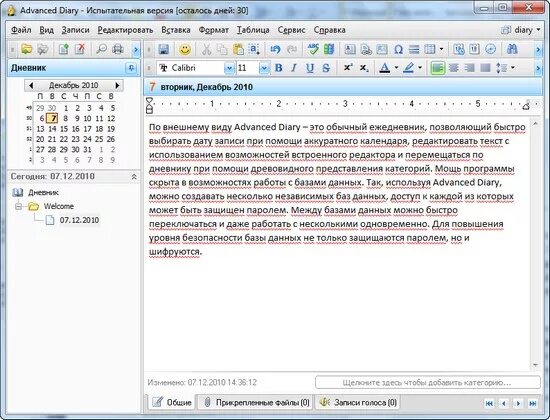The height and width of the screenshot is (420, 550).
Task: Paste from the clipboard icon
Action: tap(238, 49)
